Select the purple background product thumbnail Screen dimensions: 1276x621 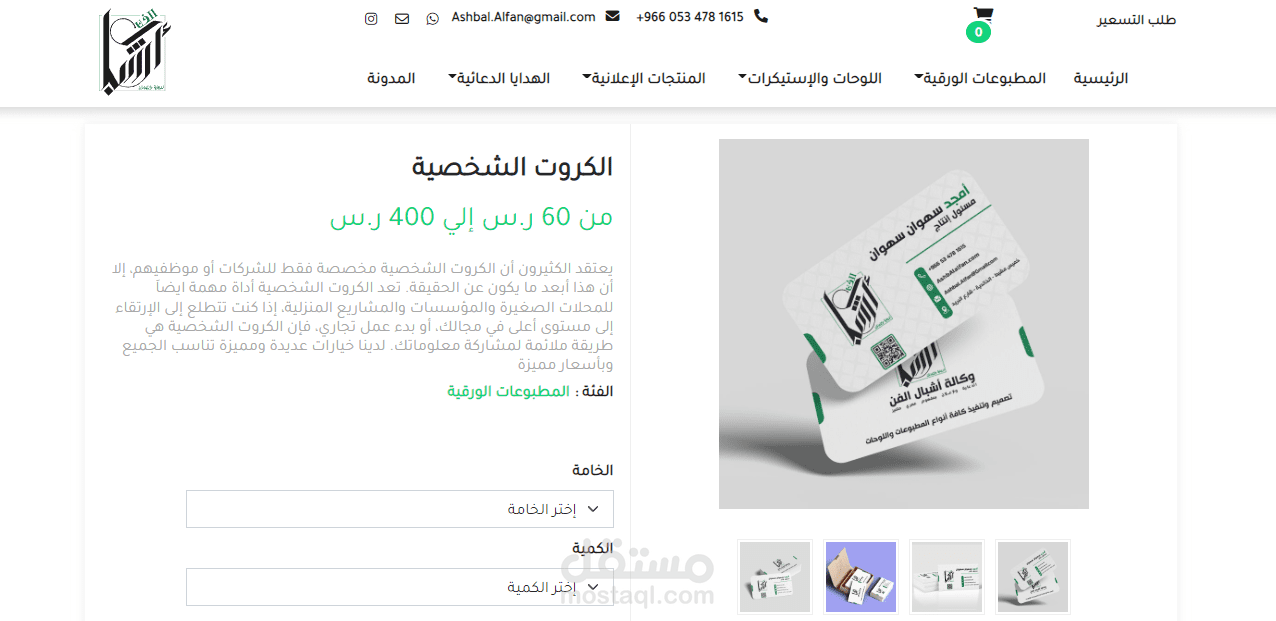(x=861, y=577)
